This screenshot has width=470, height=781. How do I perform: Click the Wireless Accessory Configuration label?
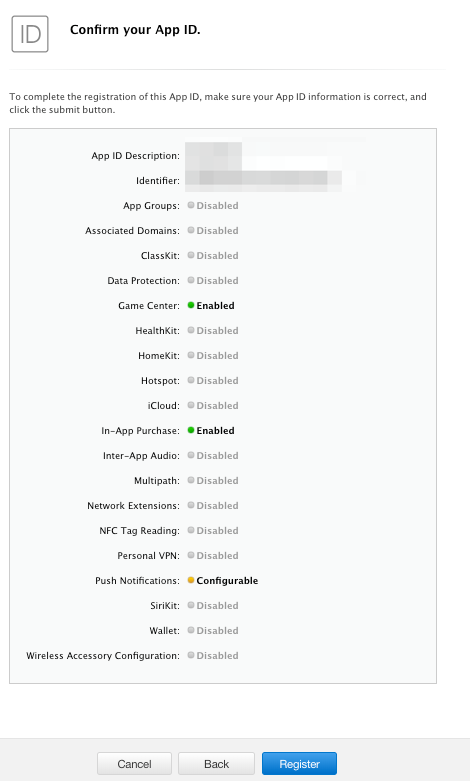[103, 656]
